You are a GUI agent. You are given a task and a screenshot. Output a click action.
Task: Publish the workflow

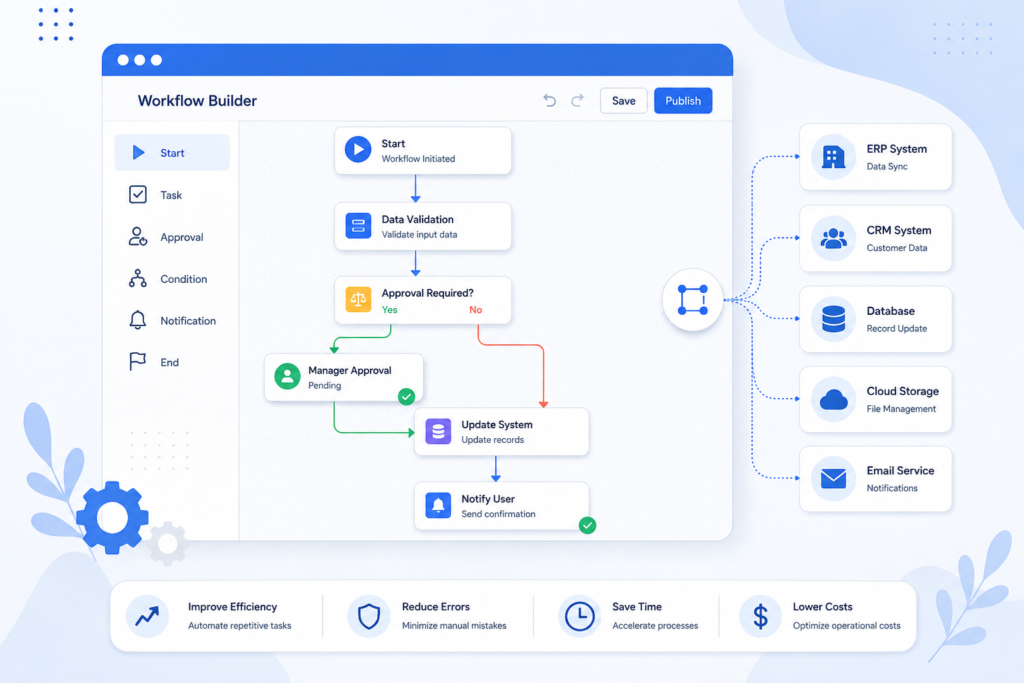tap(683, 101)
